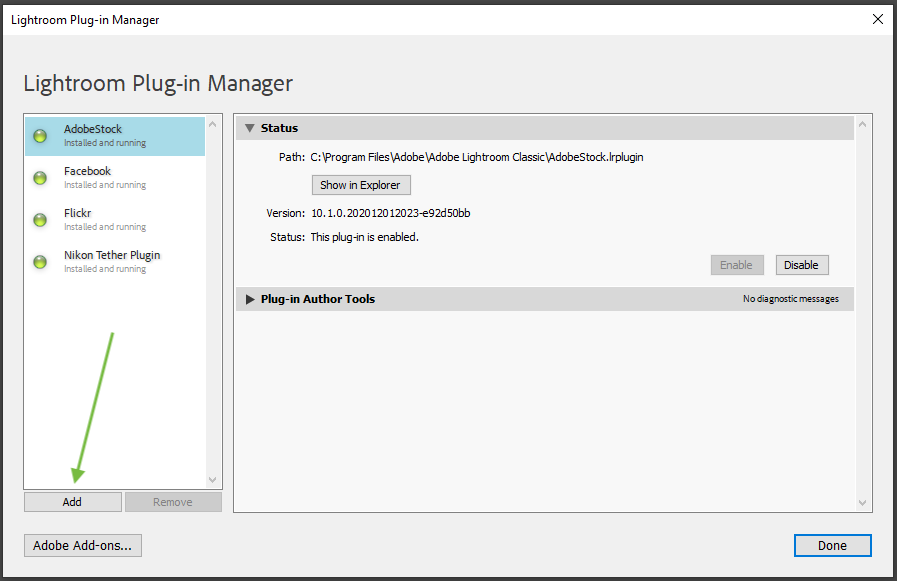Click the Nikon Tether Plugin status icon

(40, 262)
